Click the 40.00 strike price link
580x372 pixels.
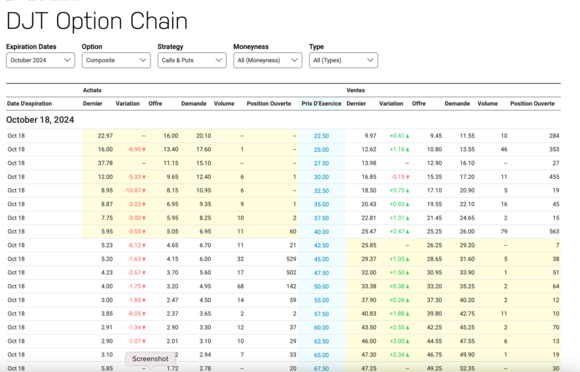click(x=321, y=232)
